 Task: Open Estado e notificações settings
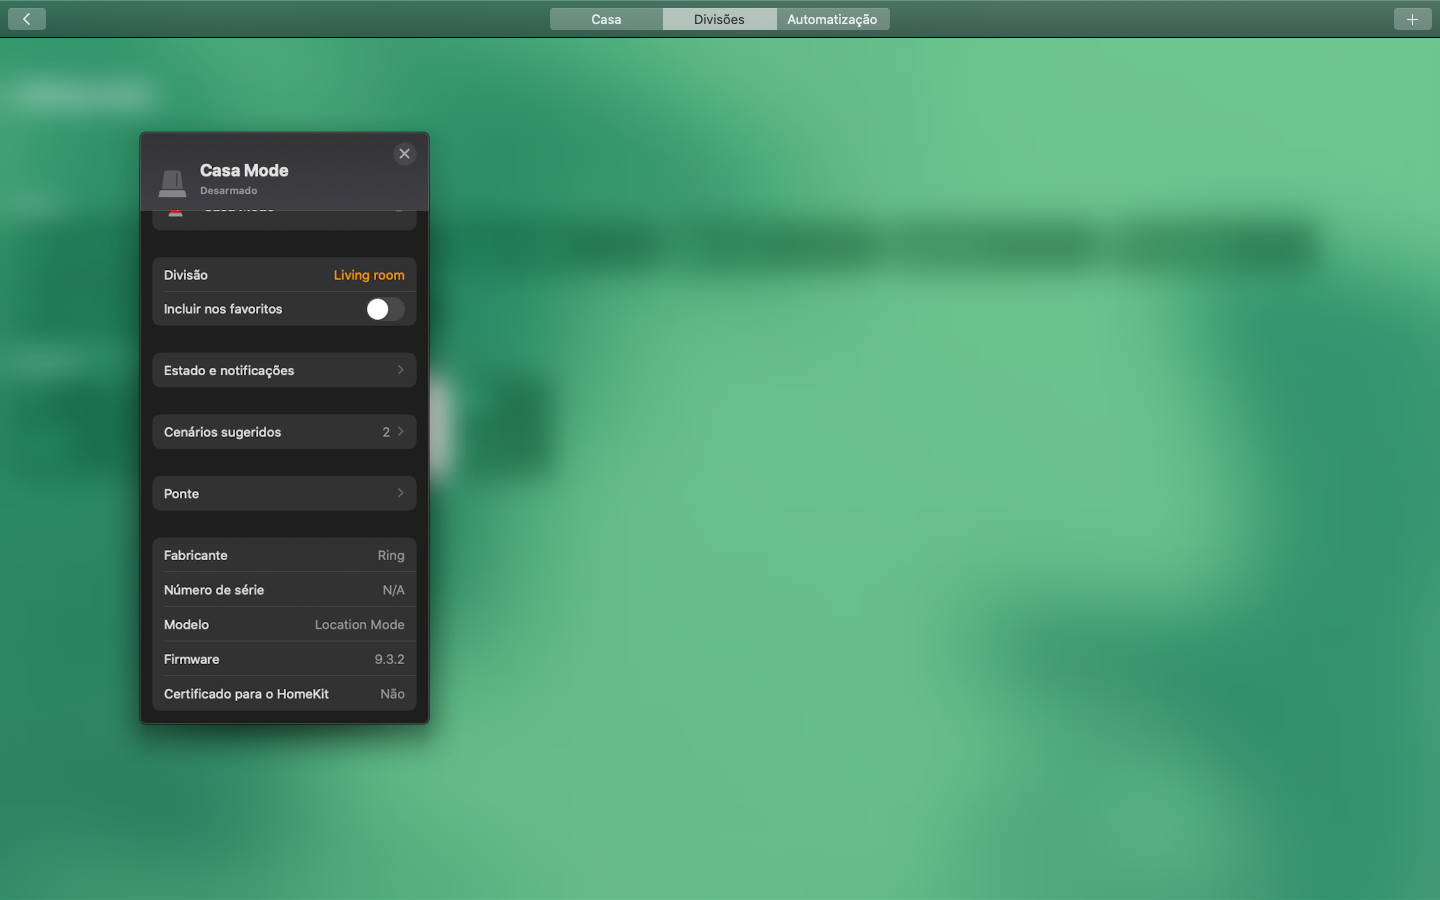tap(284, 370)
